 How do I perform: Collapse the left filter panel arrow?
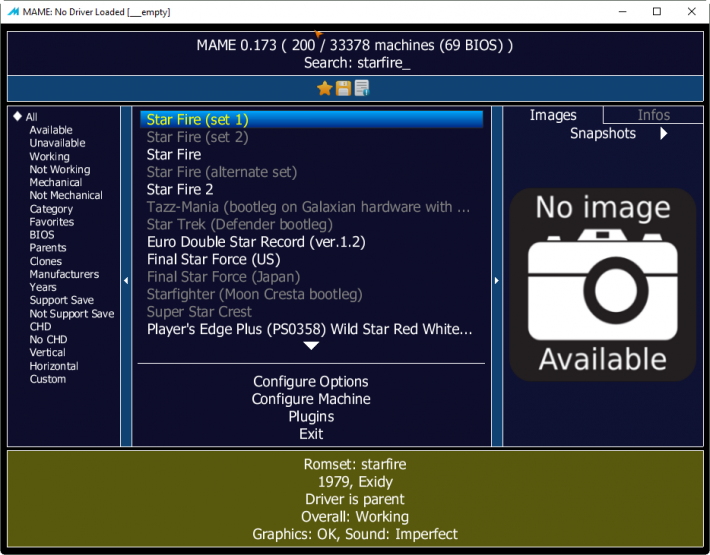pyautogui.click(x=126, y=281)
